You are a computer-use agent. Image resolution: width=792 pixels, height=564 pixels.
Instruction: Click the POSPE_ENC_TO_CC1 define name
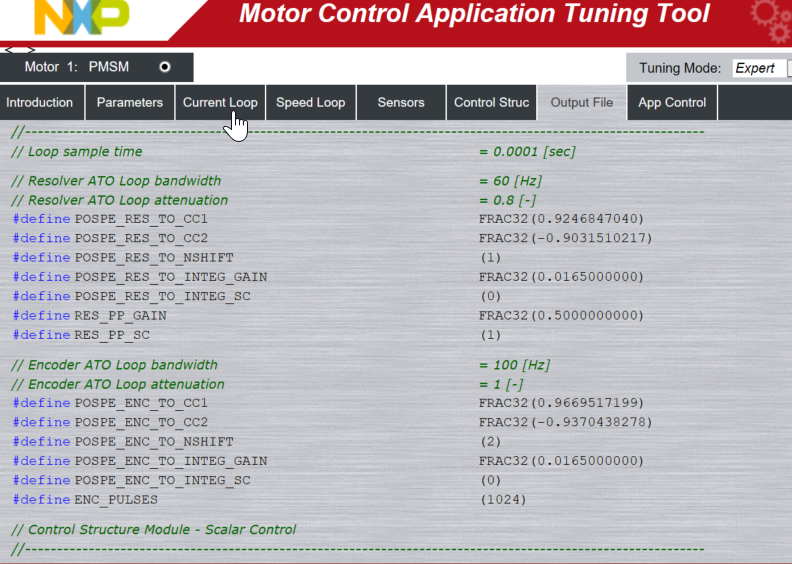point(141,403)
